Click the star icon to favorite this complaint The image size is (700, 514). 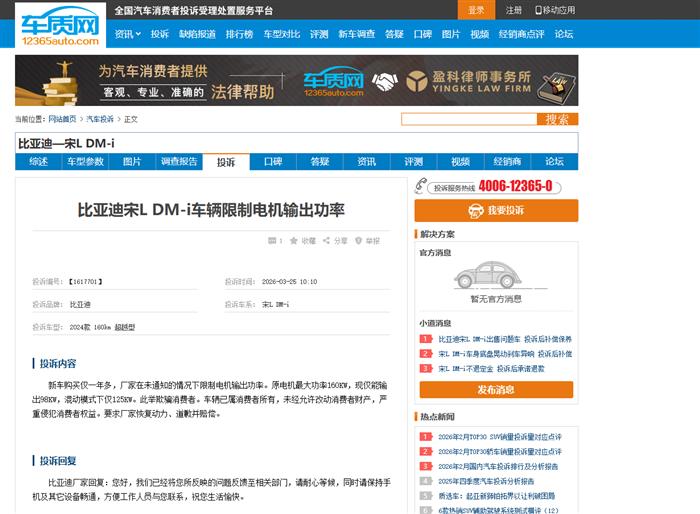pos(294,241)
